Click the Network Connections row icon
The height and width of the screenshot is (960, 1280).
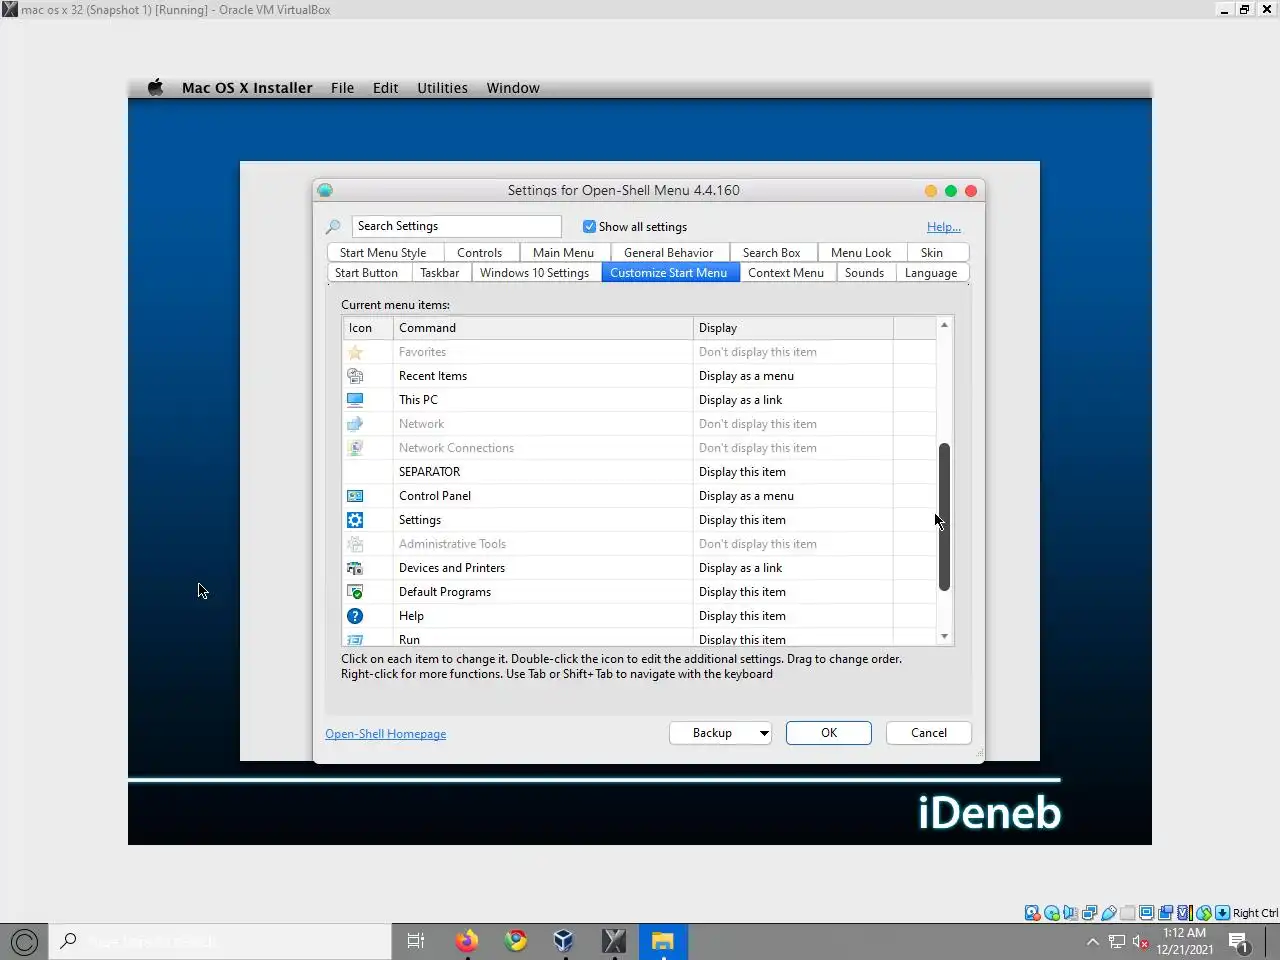[x=355, y=448]
